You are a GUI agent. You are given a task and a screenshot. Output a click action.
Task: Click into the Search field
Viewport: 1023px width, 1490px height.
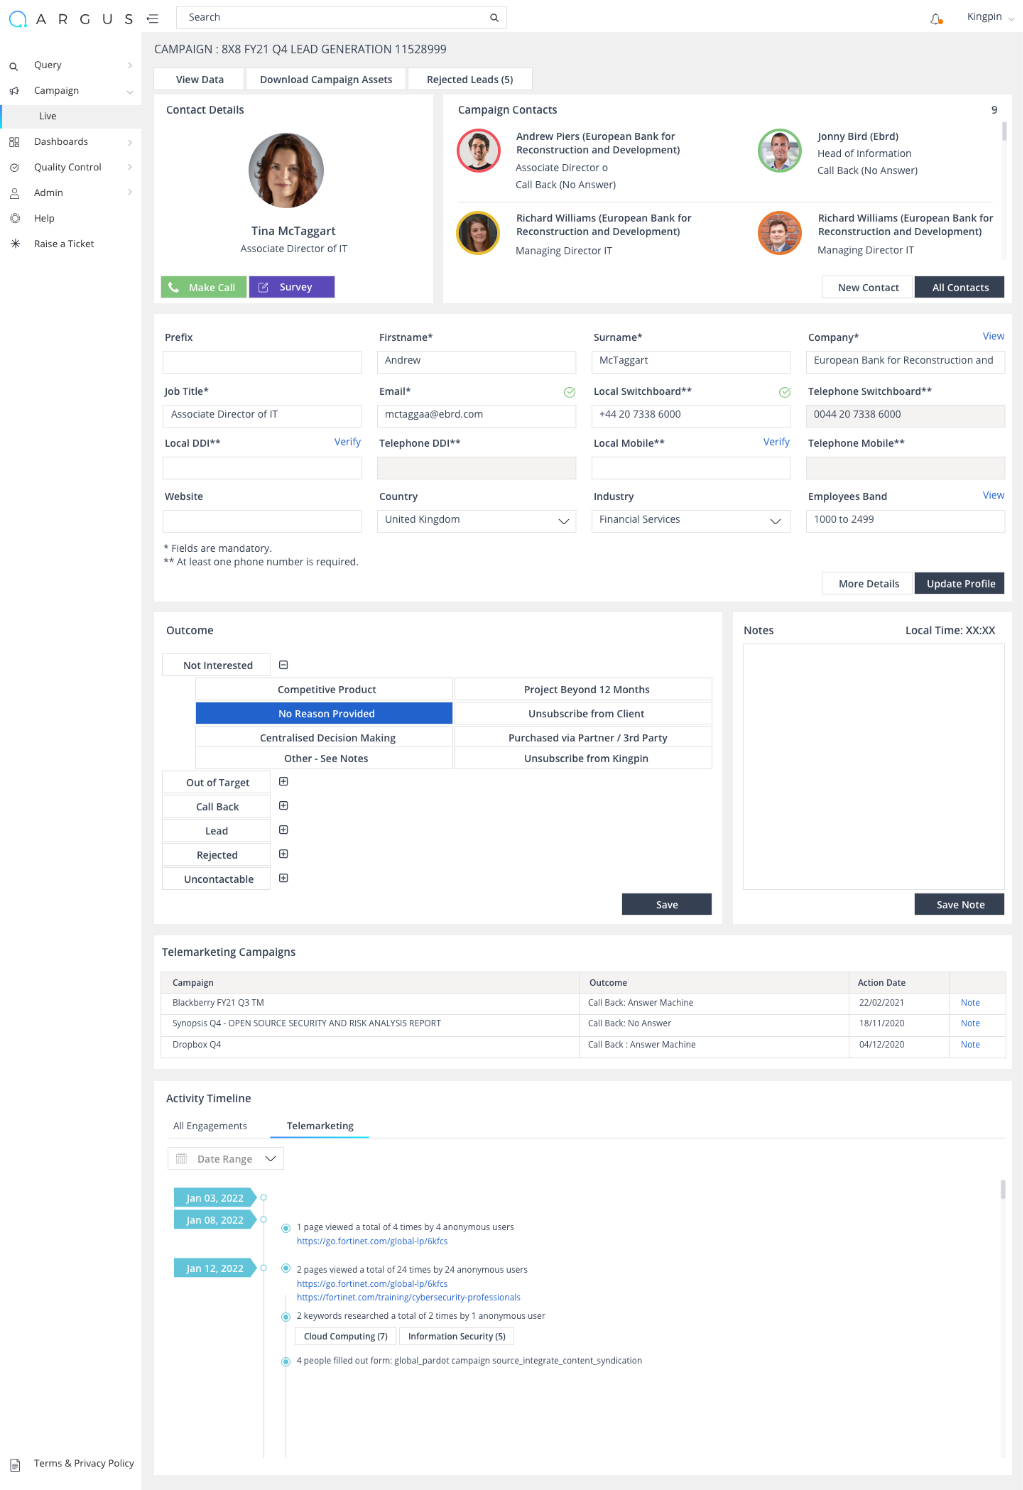click(x=341, y=18)
